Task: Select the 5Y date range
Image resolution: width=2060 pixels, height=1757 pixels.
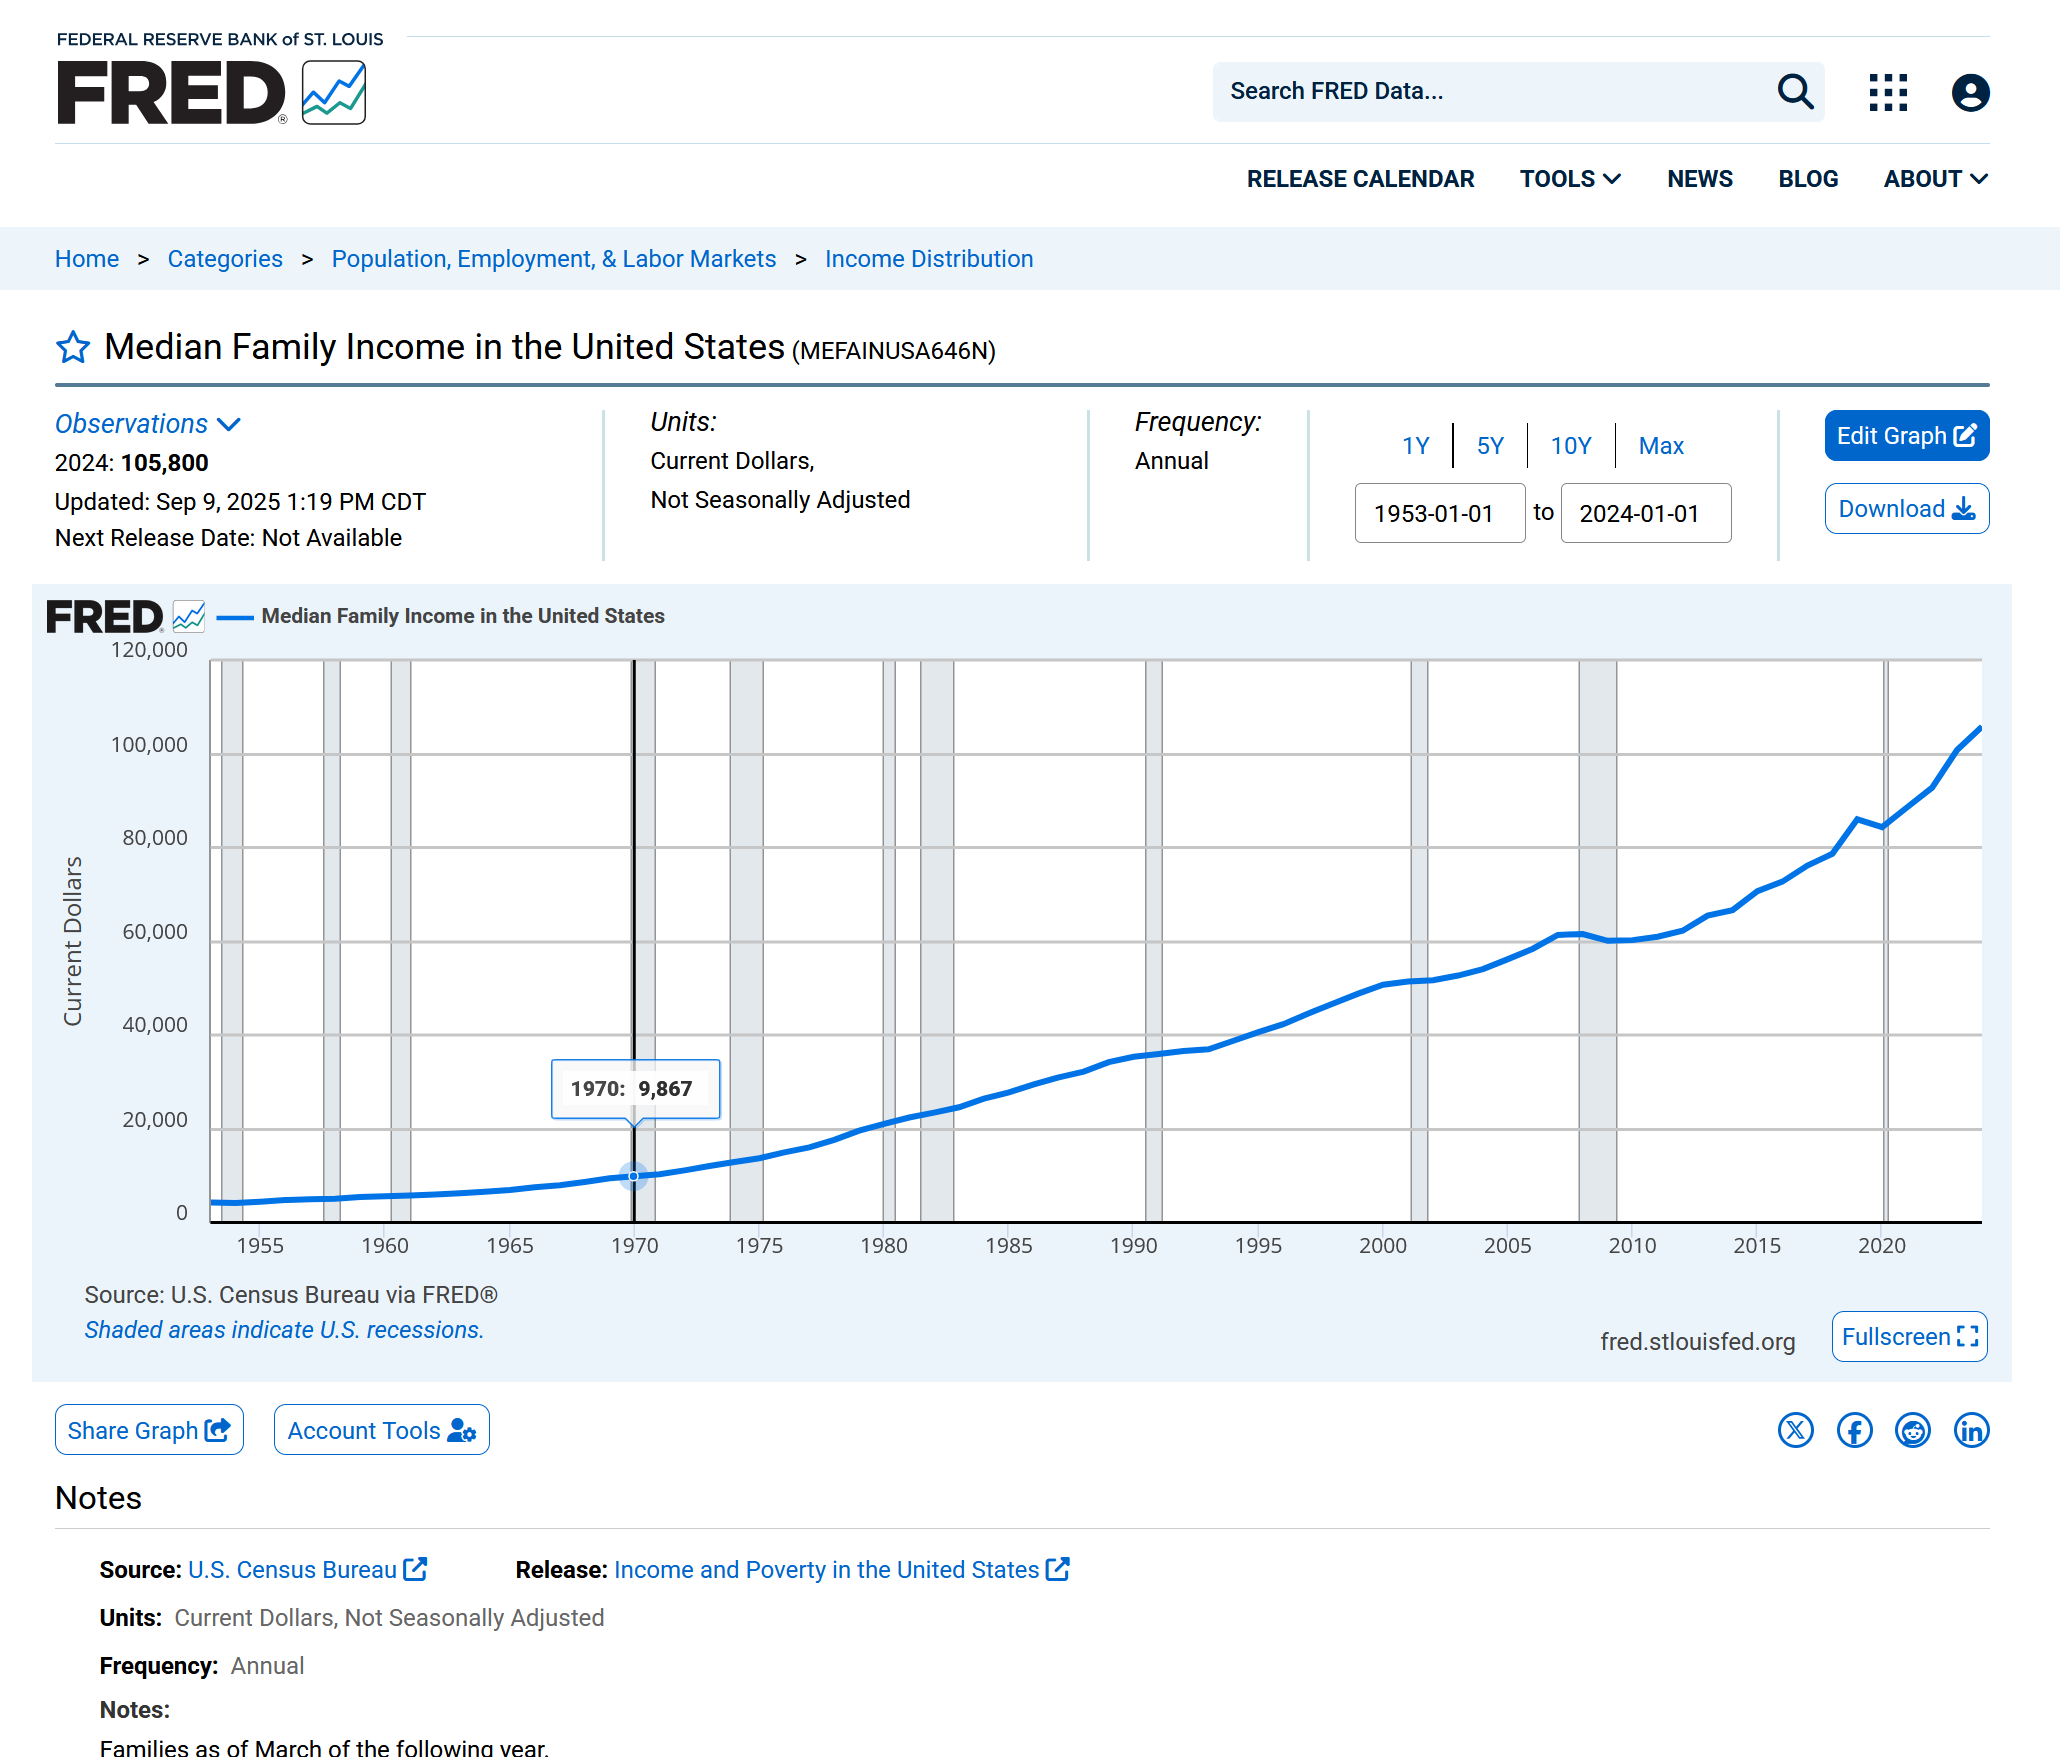Action: [1489, 446]
